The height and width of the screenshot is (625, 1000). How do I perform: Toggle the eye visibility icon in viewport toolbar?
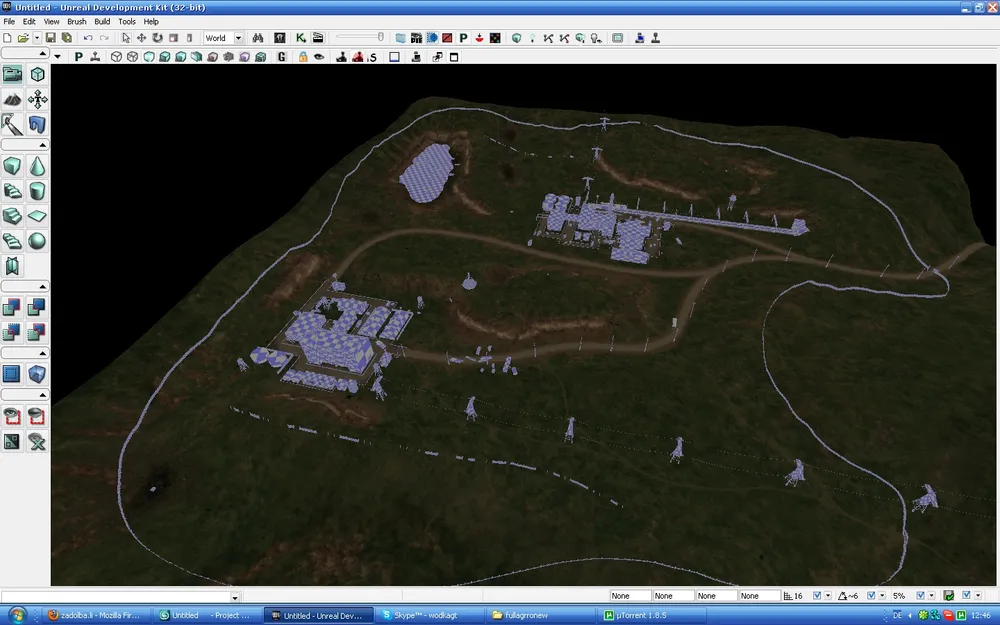(x=319, y=57)
